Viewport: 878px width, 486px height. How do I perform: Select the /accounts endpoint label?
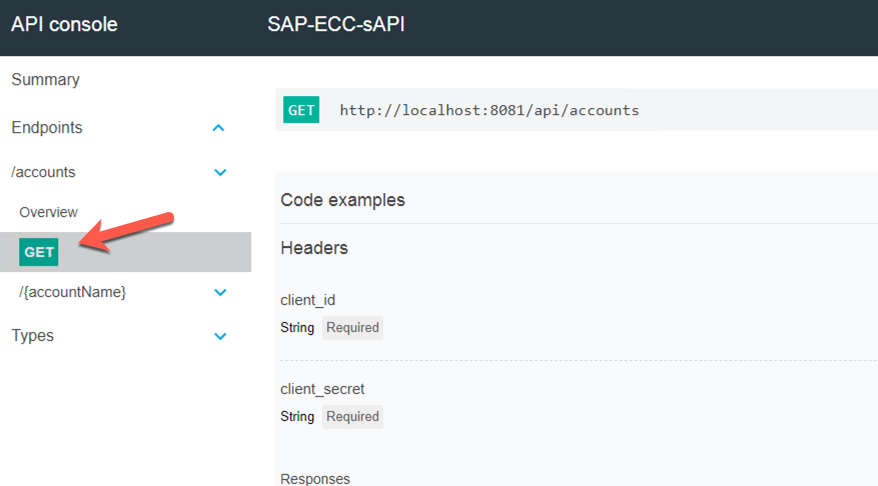pyautogui.click(x=43, y=172)
